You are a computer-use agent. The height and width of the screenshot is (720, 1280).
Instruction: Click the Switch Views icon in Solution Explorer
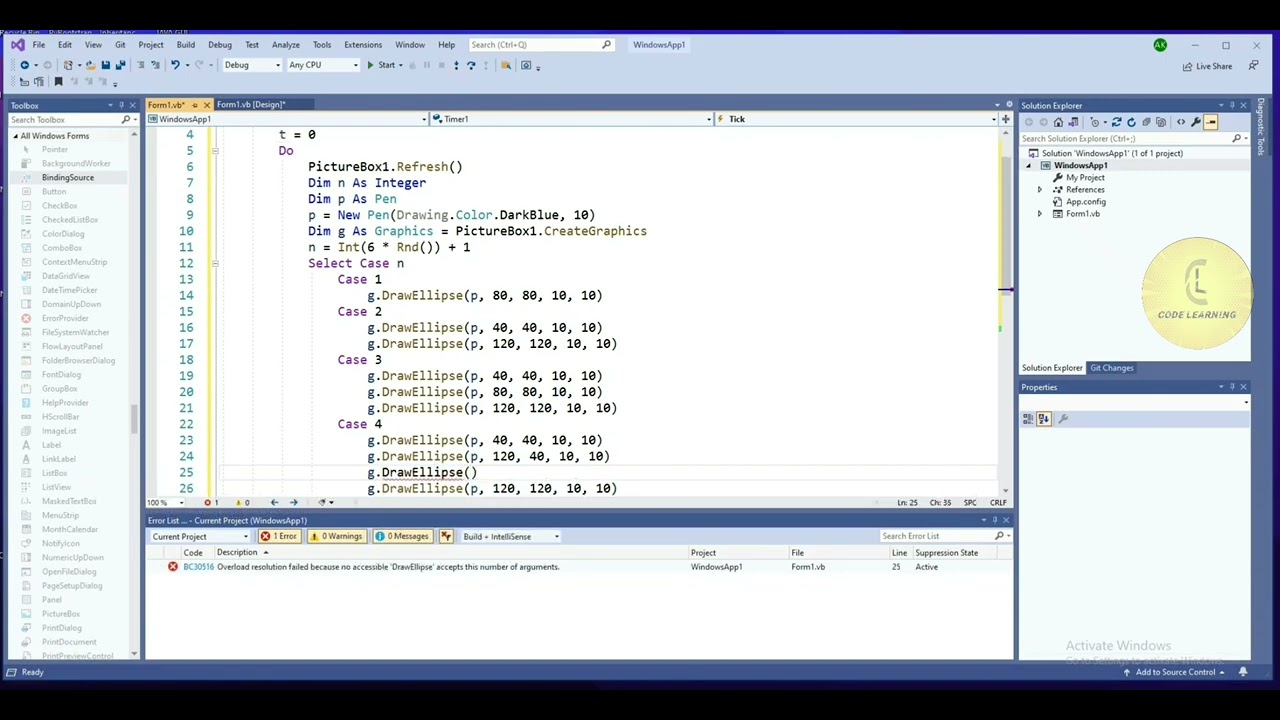click(x=1074, y=122)
